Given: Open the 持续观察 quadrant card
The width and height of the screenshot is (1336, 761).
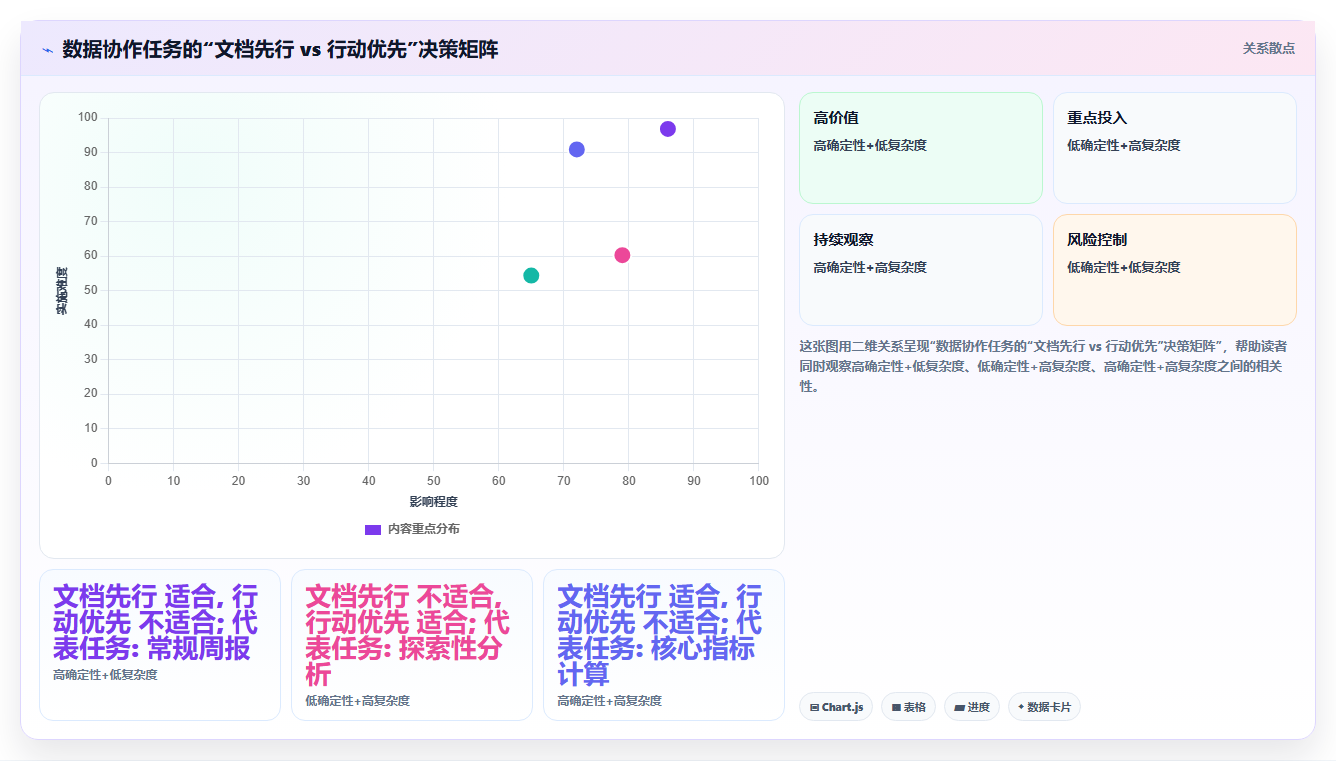Looking at the screenshot, I should 921,270.
